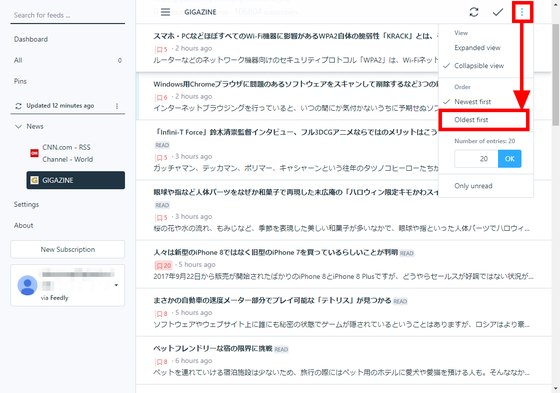The height and width of the screenshot is (393, 560).
Task: Open the three-dot options menu at top right
Action: 522,12
